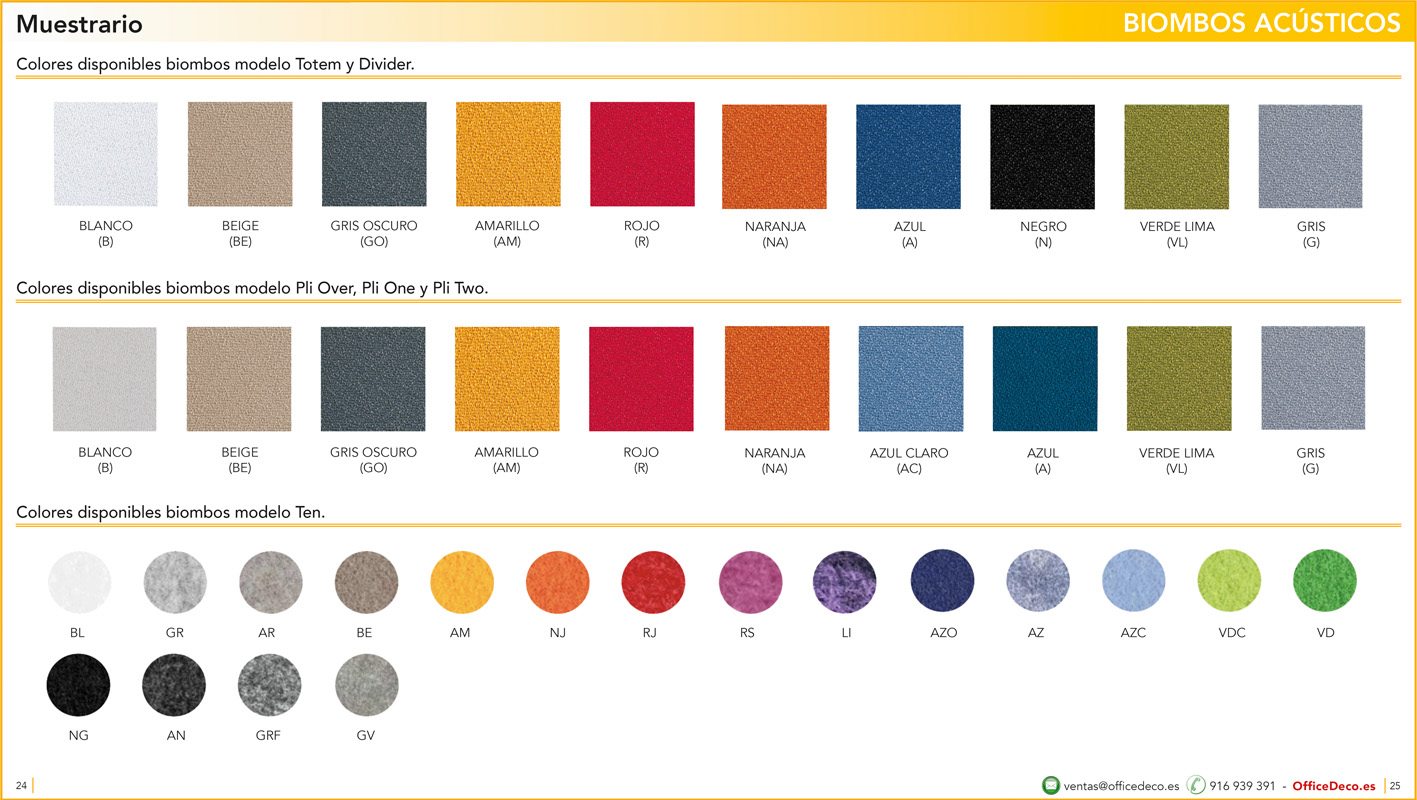Click page number 24
The image size is (1417, 800).
point(21,786)
